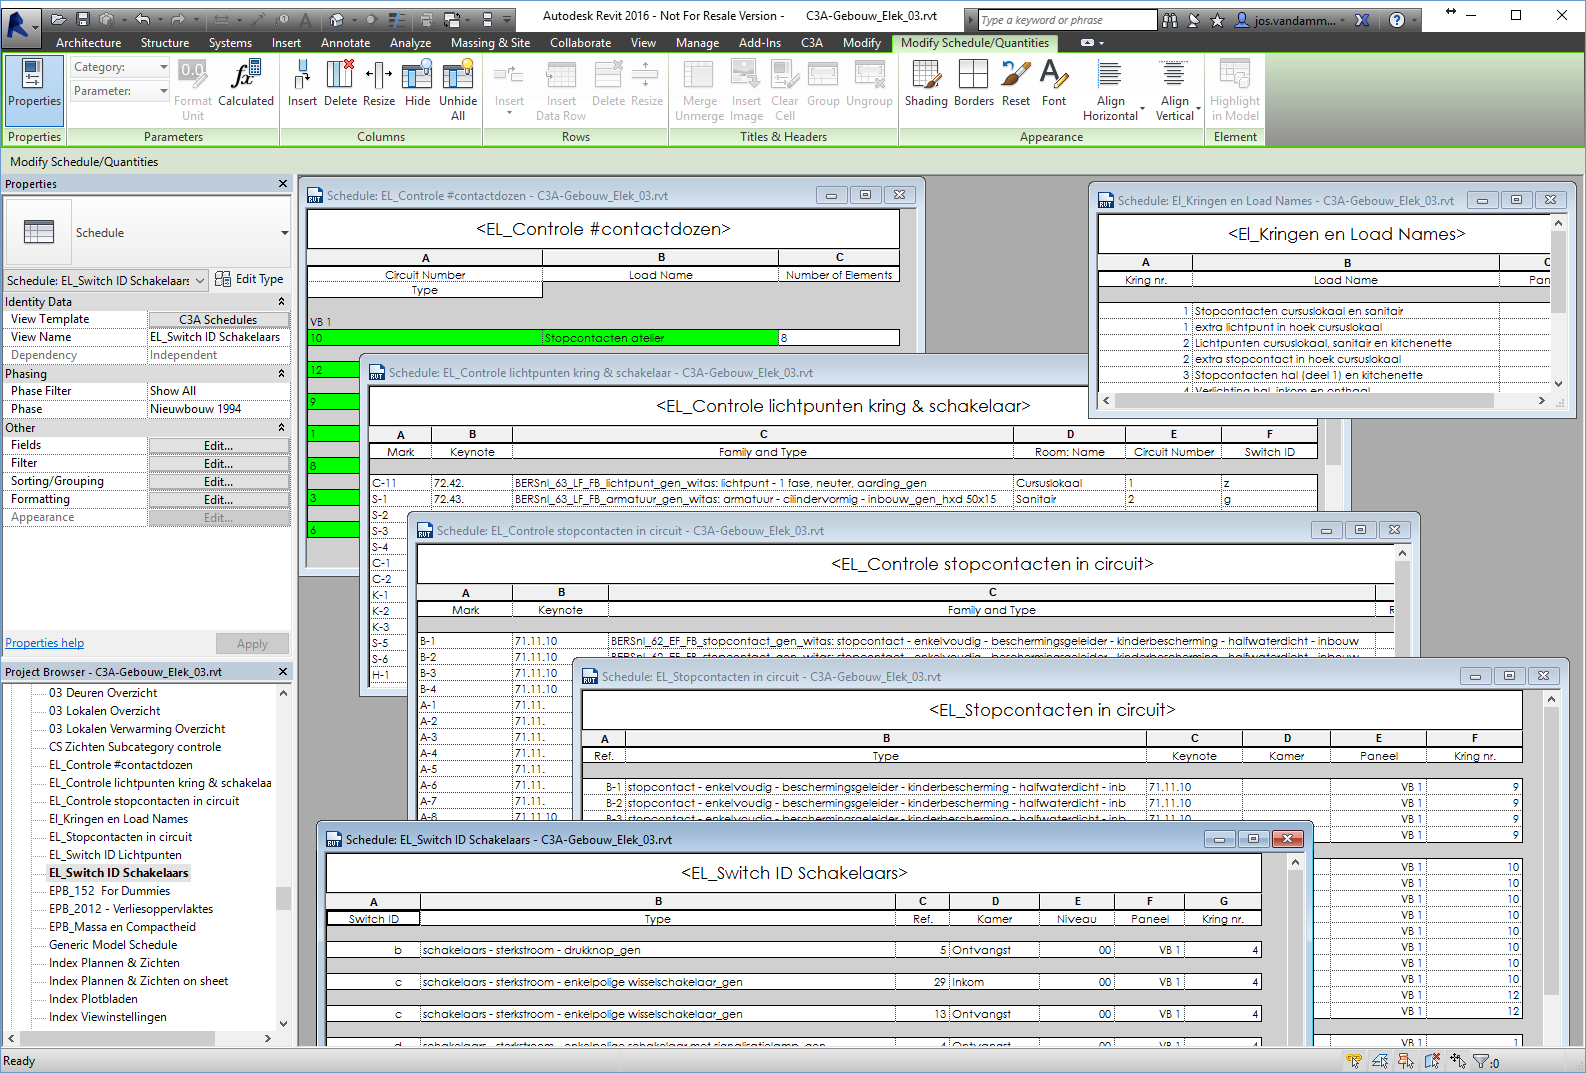1586x1073 pixels.
Task: Click C3A Schedules View Template button
Action: coord(218,320)
